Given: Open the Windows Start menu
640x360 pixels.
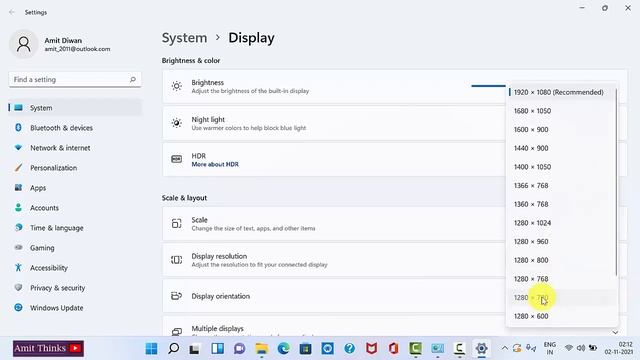Looking at the screenshot, I should [151, 349].
